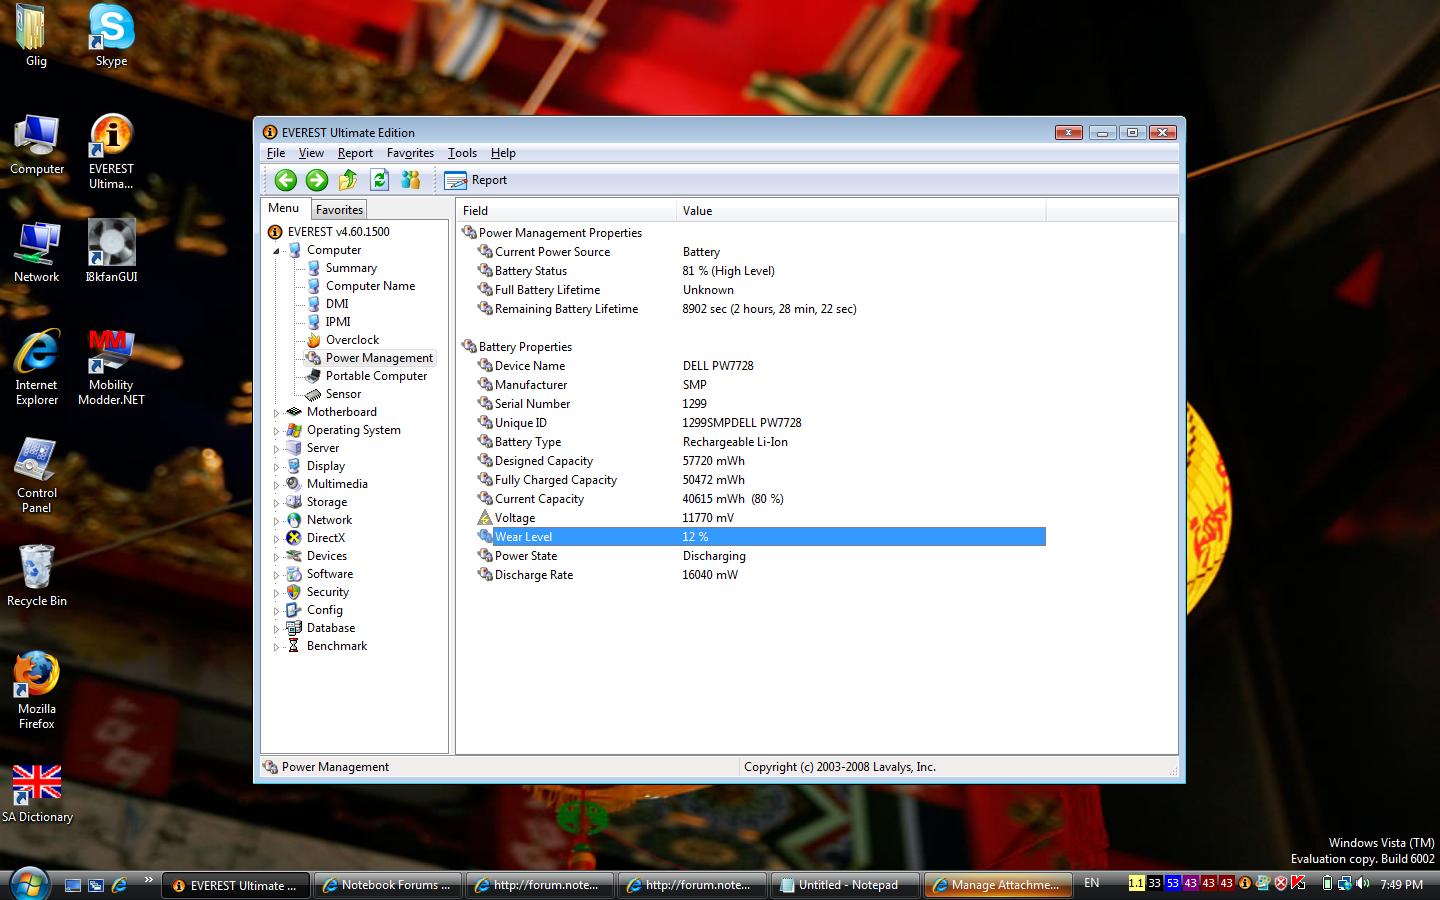The height and width of the screenshot is (900, 1440).
Task: Select the Security tree item
Action: [328, 592]
